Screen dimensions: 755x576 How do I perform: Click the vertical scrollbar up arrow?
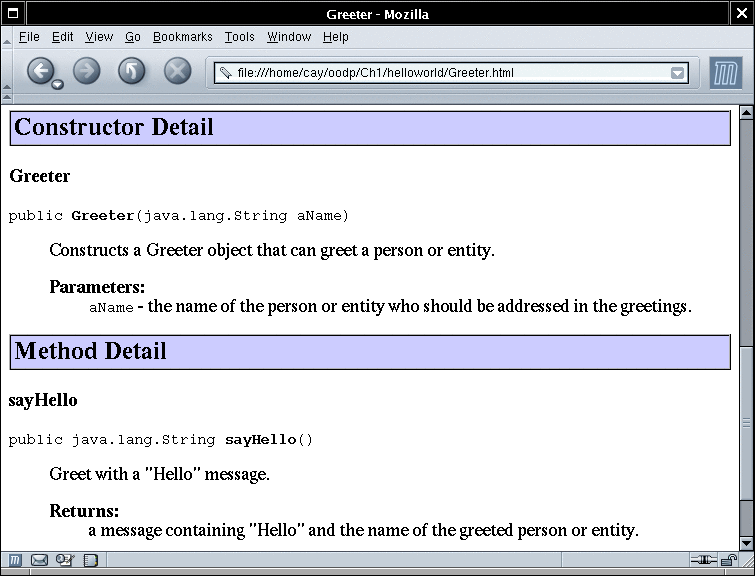pos(745,111)
